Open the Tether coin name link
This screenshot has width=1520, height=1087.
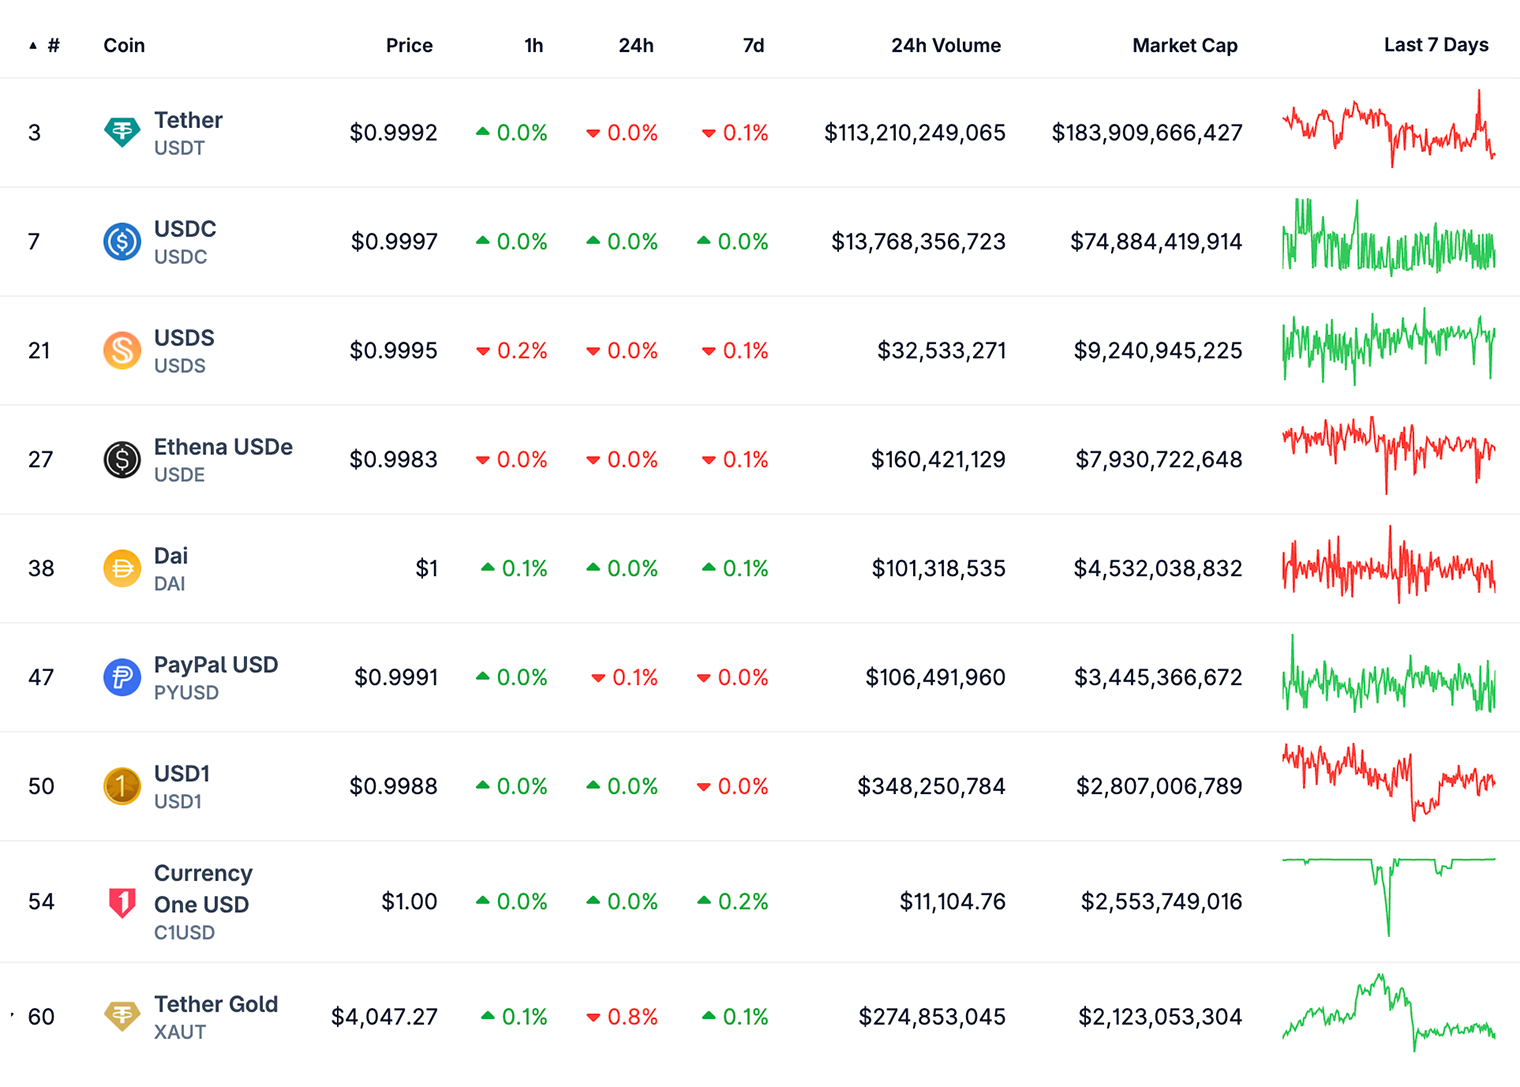(x=188, y=120)
